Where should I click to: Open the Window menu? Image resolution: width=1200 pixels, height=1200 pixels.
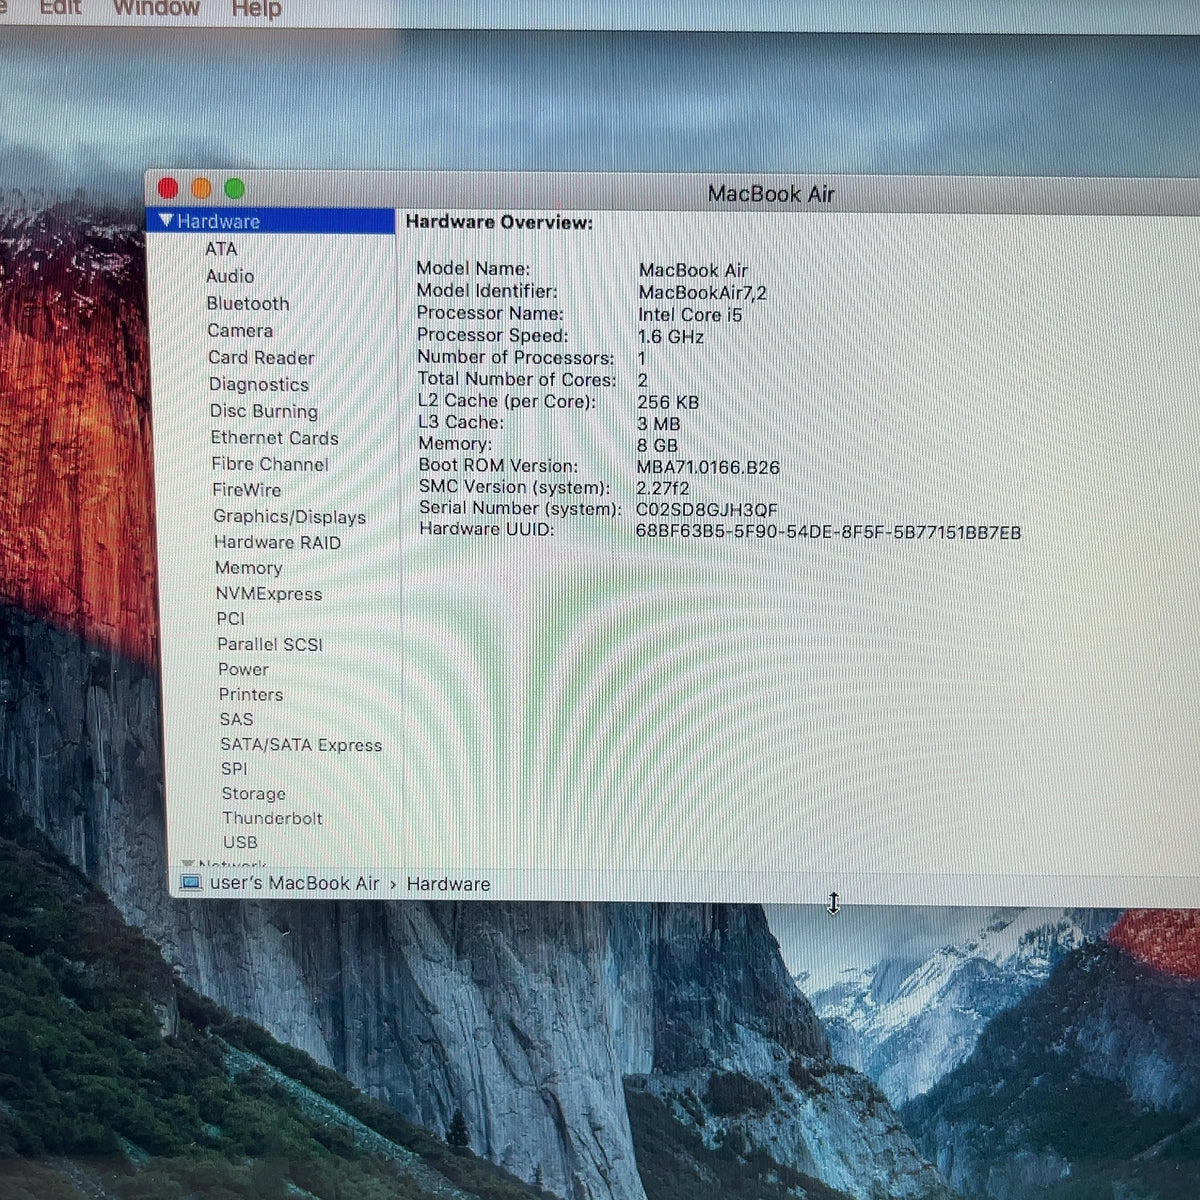point(156,8)
